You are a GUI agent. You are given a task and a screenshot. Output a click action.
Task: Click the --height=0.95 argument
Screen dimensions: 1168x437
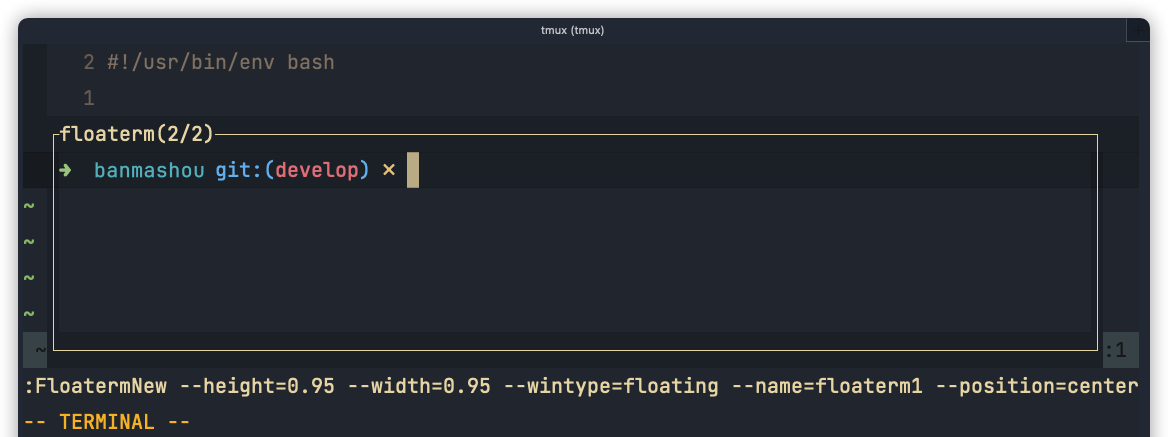[x=257, y=386]
